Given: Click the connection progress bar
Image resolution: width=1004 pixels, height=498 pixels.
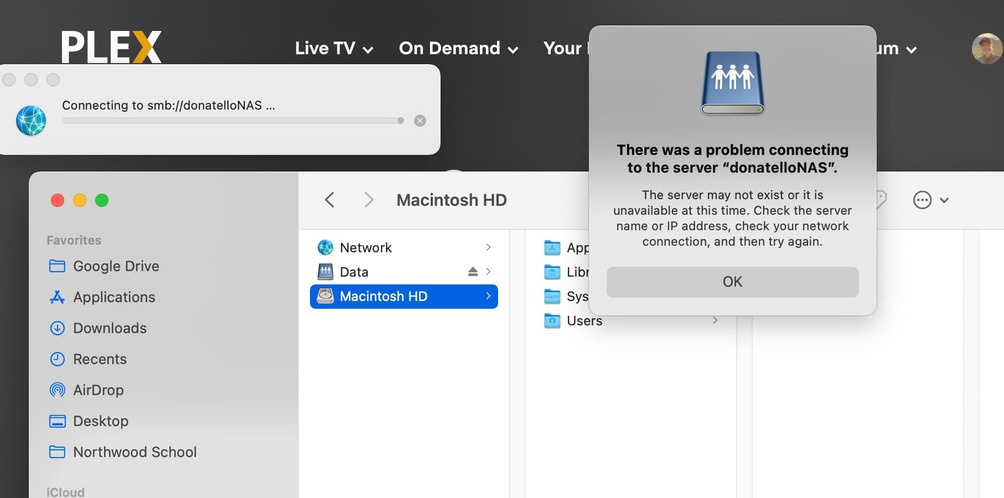Looking at the screenshot, I should tap(233, 120).
